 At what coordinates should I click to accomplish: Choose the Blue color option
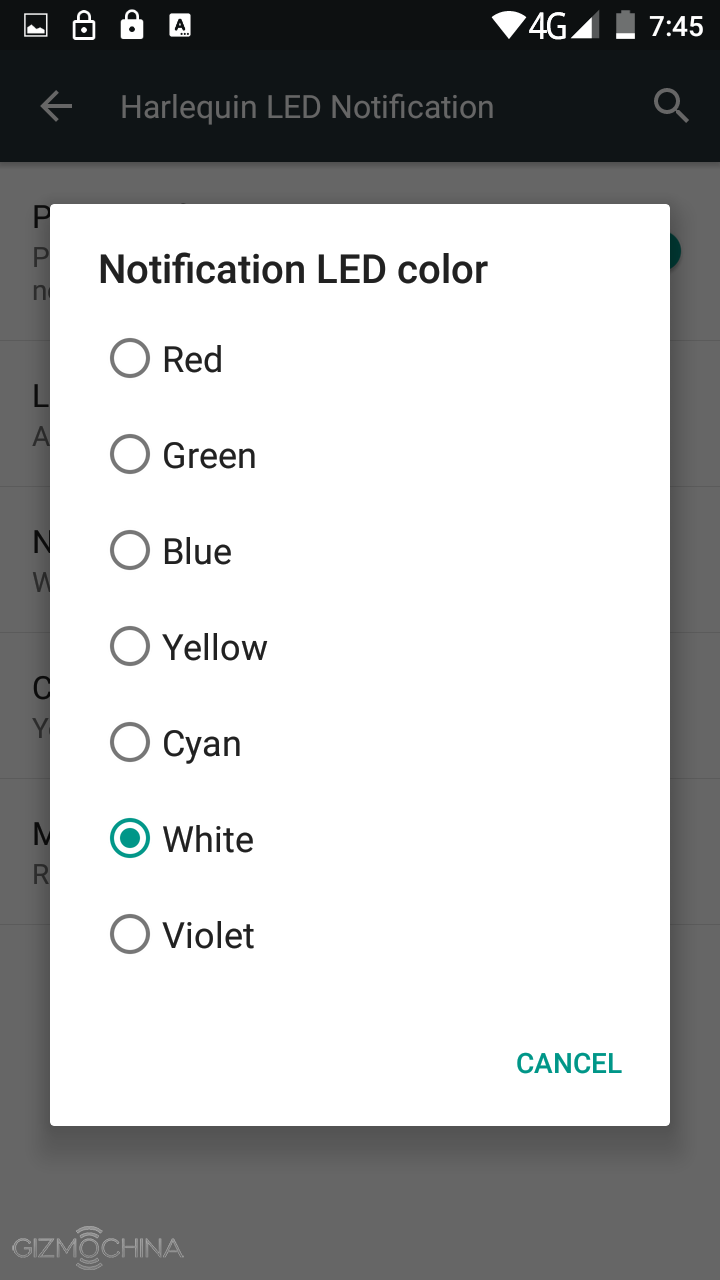[130, 551]
